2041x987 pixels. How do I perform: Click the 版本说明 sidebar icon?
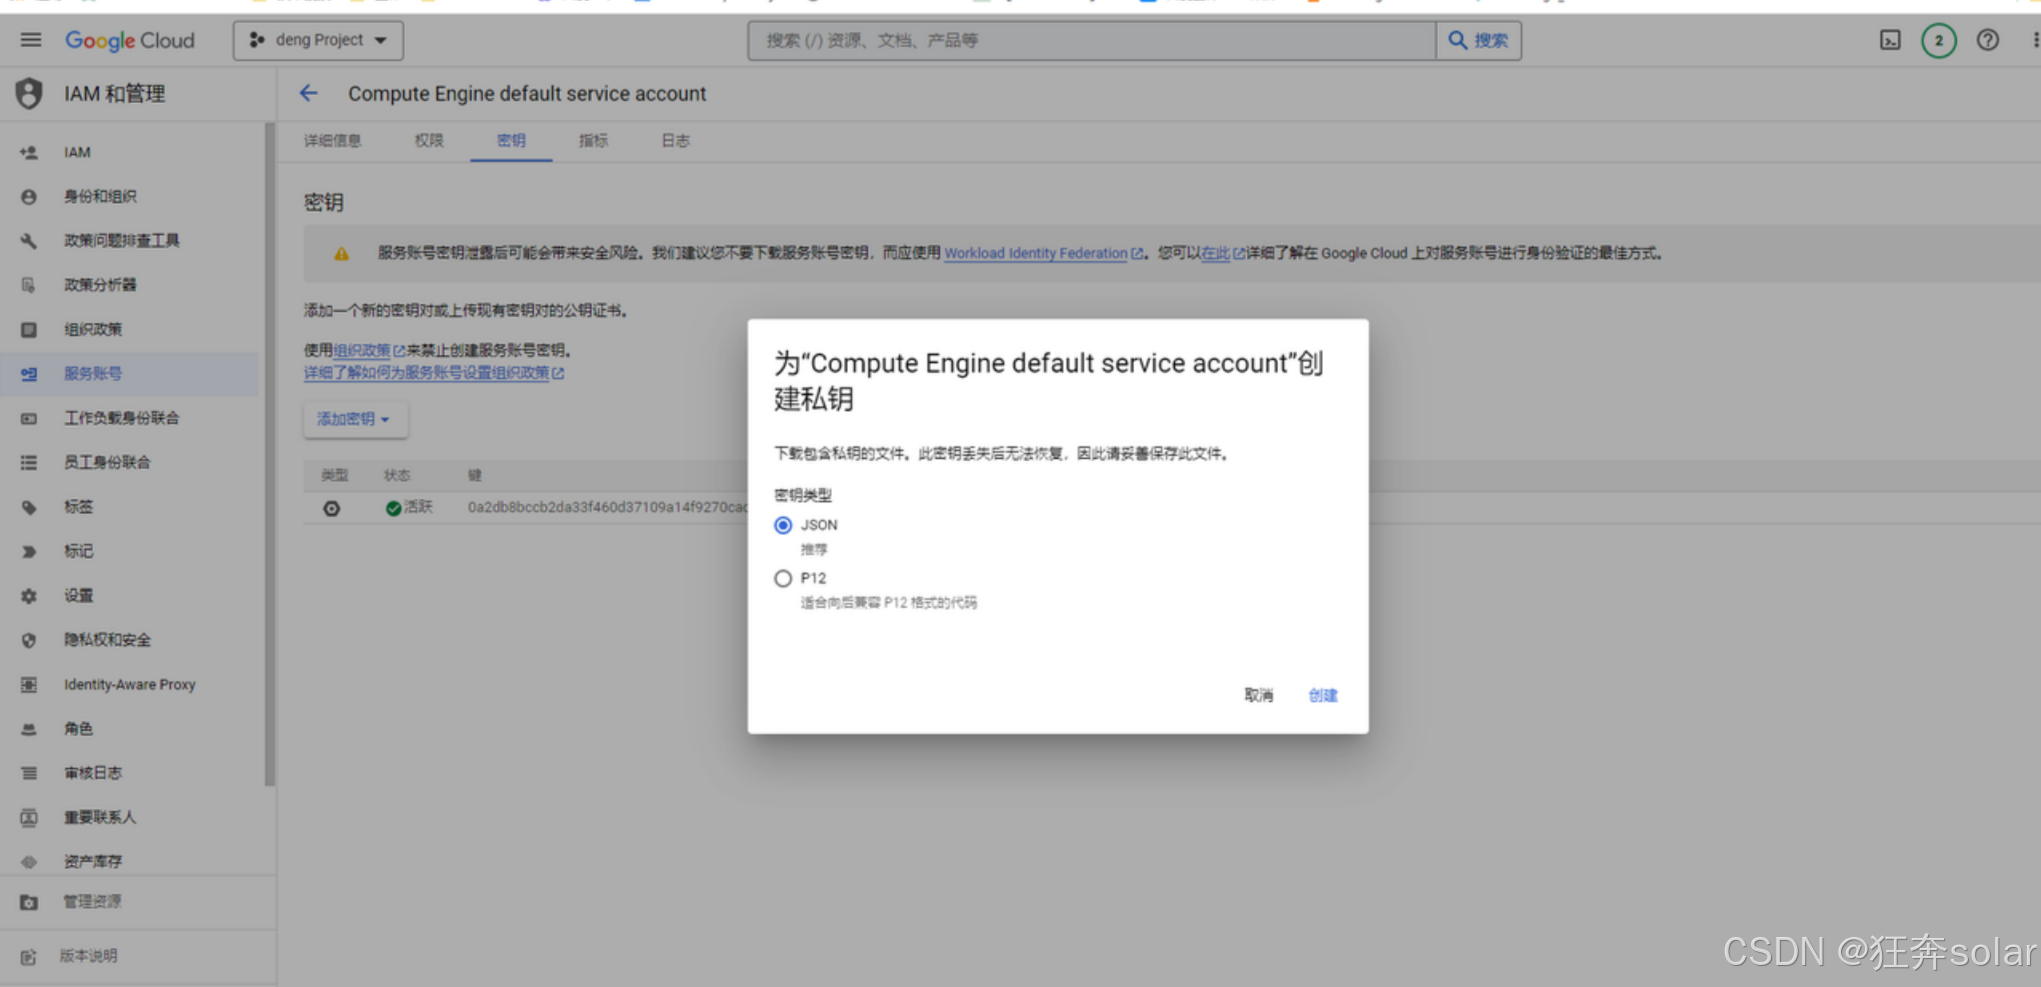coord(29,956)
